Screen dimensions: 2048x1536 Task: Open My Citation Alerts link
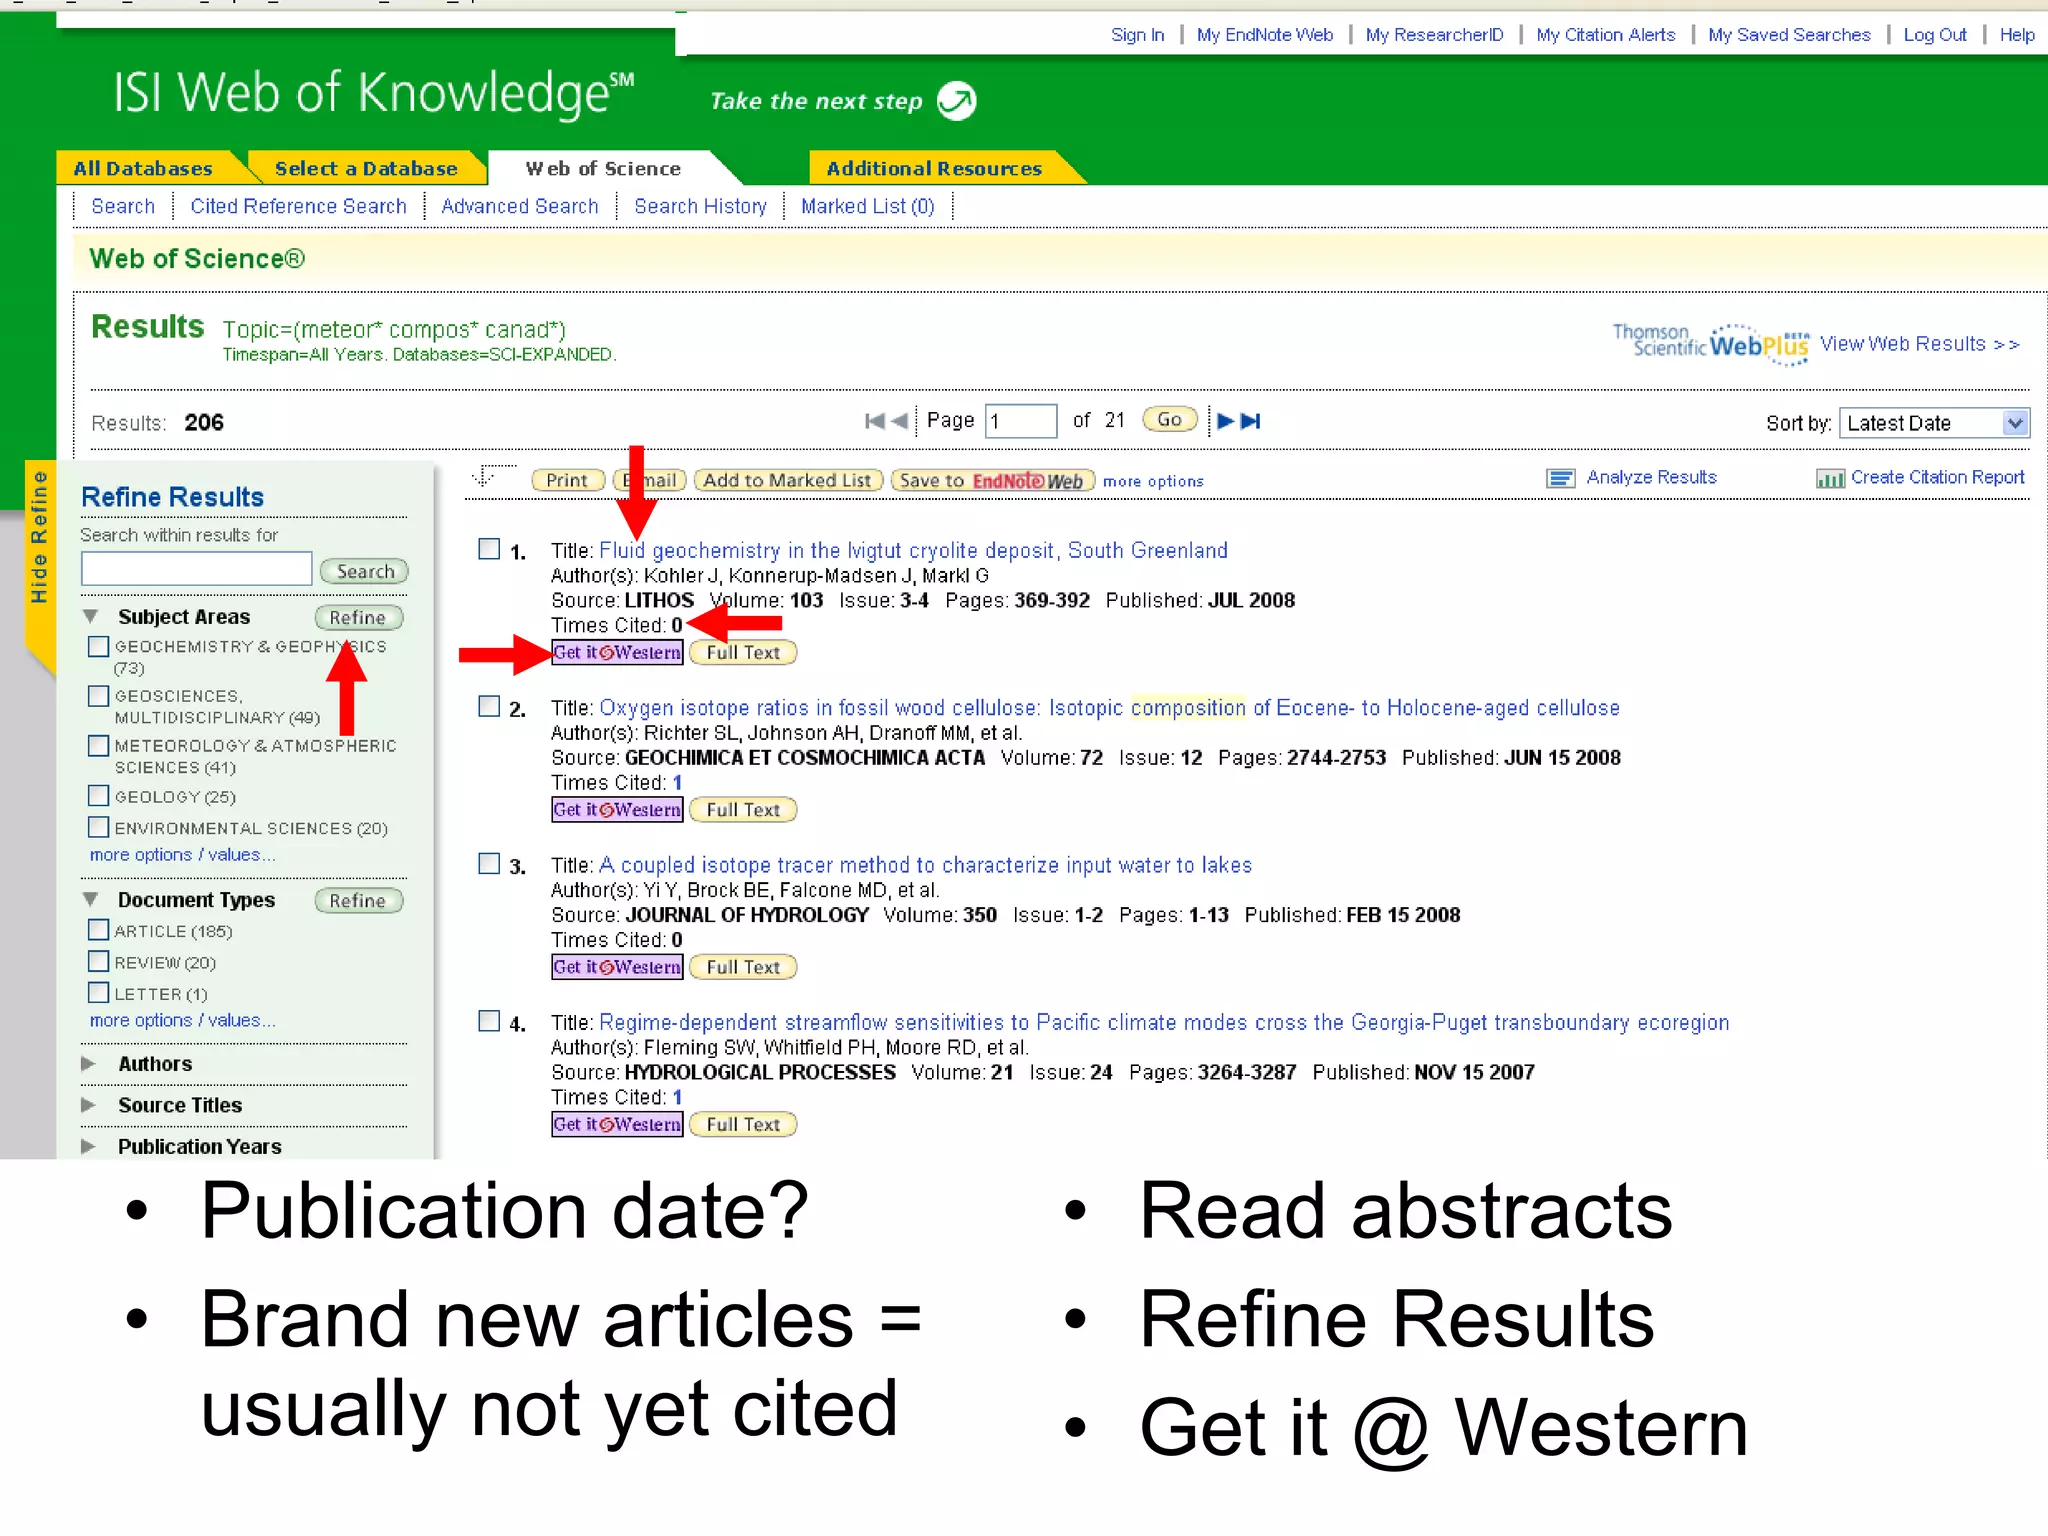[x=1605, y=35]
